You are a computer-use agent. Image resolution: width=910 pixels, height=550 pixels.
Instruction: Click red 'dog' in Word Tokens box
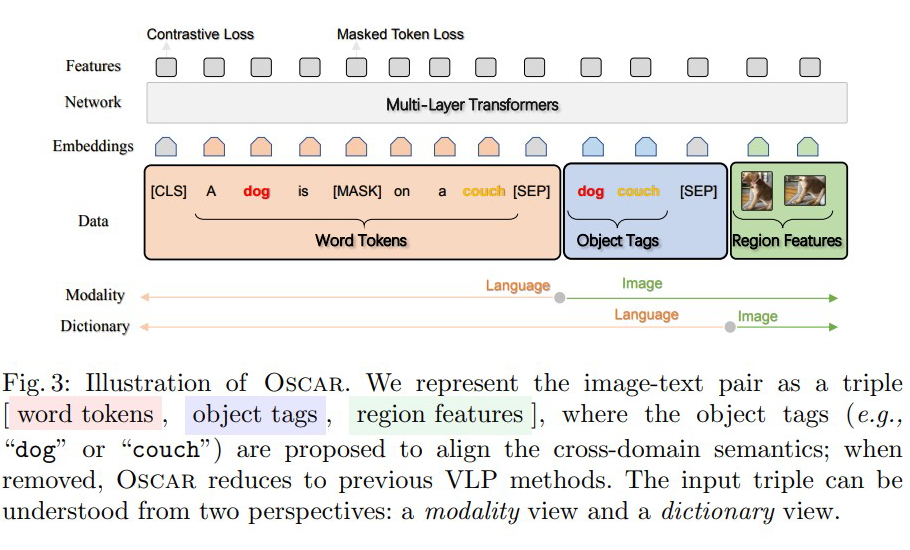coord(257,191)
